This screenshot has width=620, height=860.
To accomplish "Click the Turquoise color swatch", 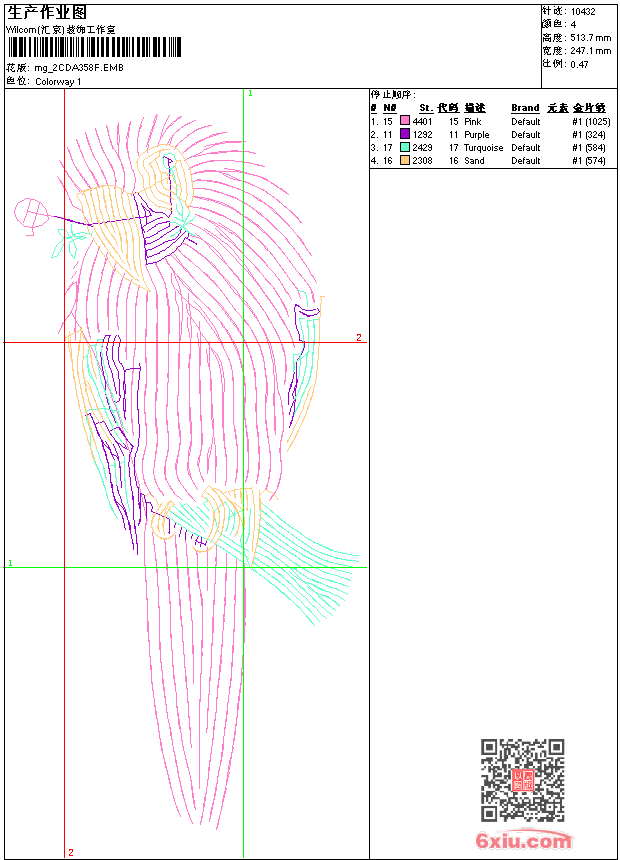I will click(405, 147).
